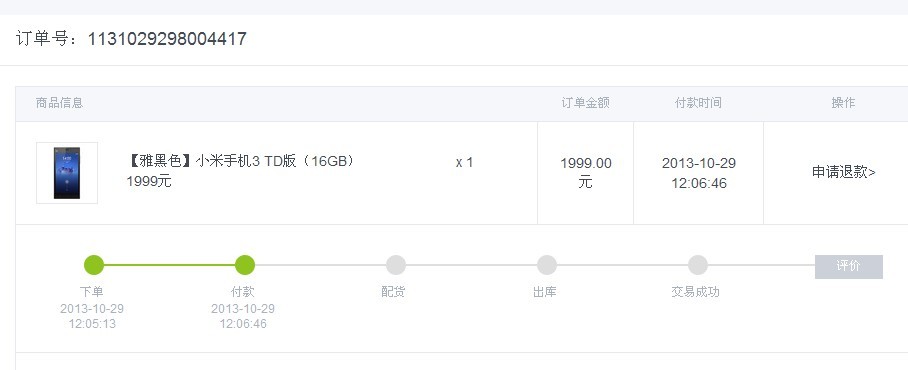The image size is (908, 370).
Task: Select the 付款 green progress circle
Action: [x=244, y=265]
